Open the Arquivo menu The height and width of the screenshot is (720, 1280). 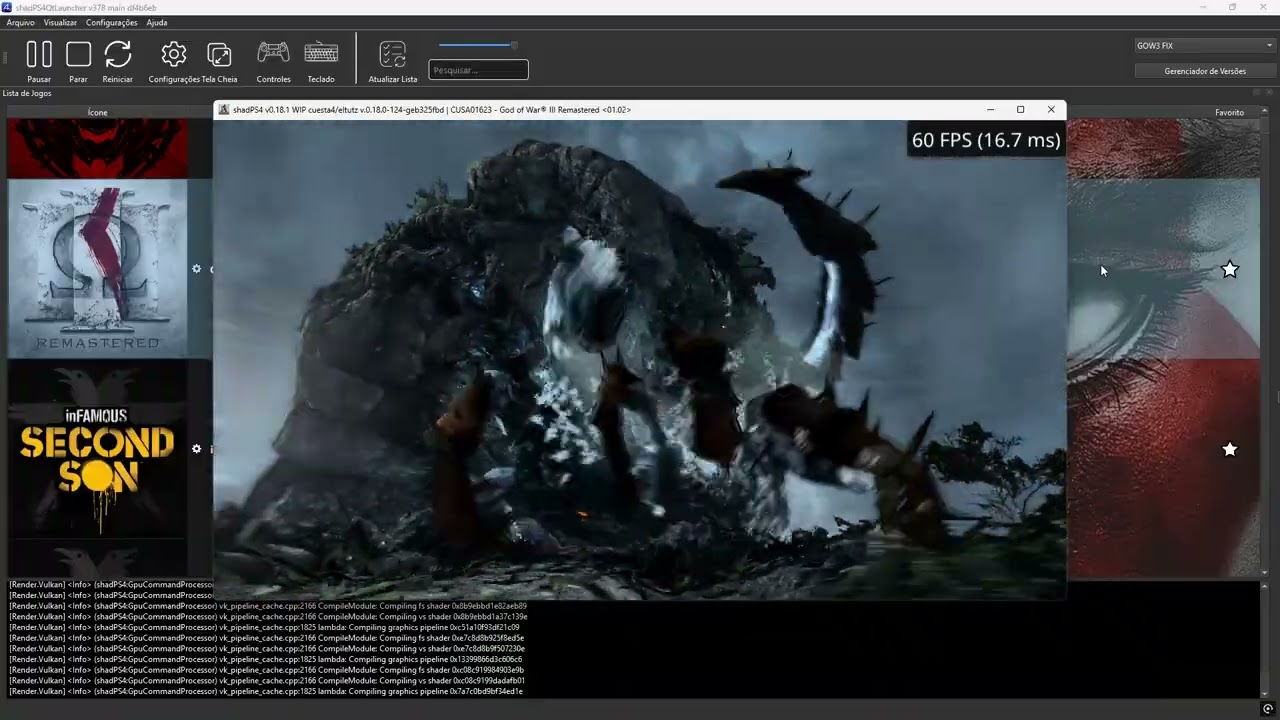(x=20, y=22)
